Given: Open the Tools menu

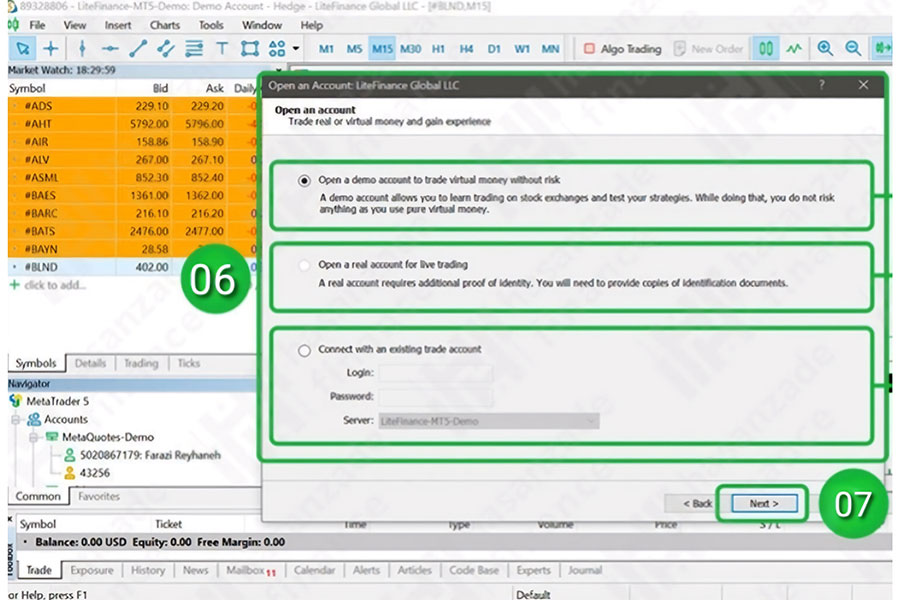Looking at the screenshot, I should click(211, 25).
